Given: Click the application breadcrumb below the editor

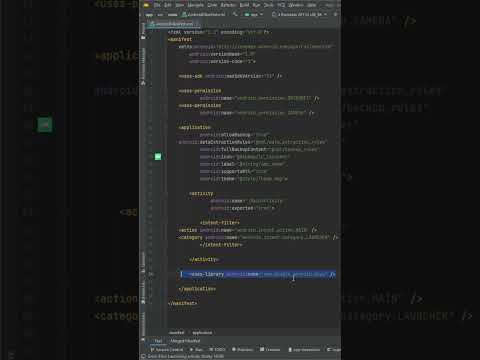Looking at the screenshot, I should click(x=202, y=333).
